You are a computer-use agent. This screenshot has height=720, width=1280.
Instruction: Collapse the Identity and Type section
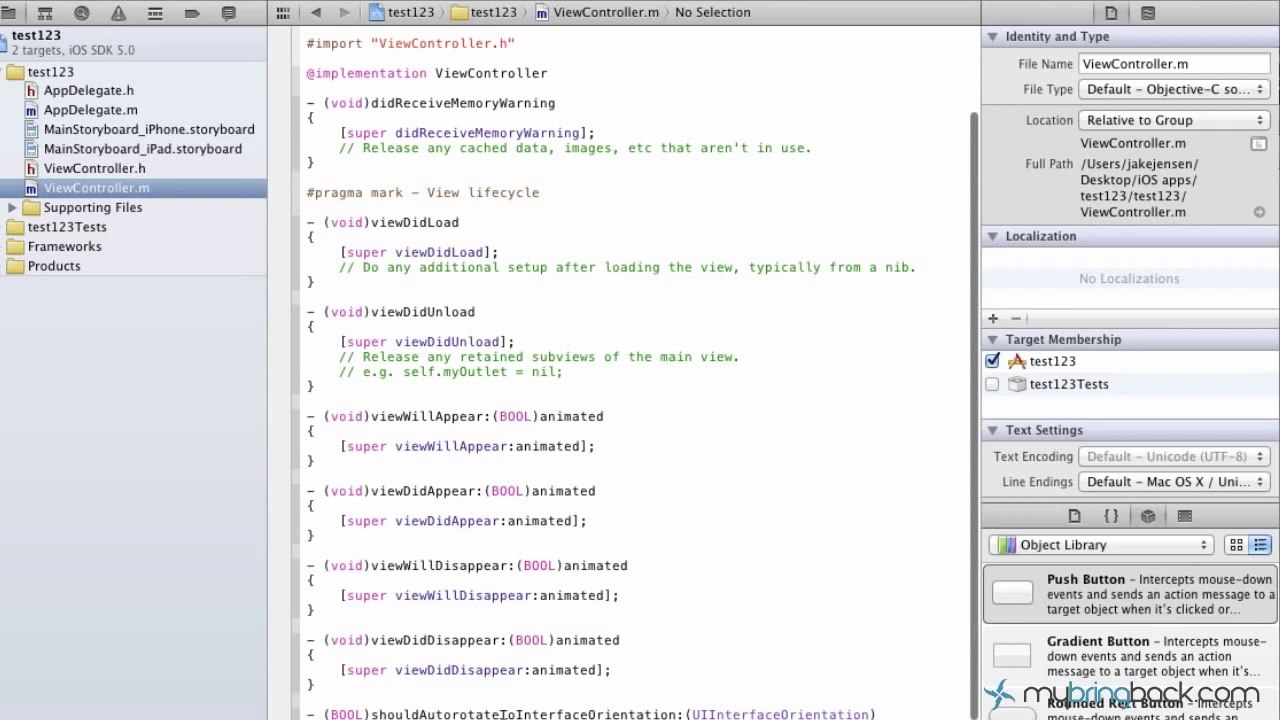(993, 37)
